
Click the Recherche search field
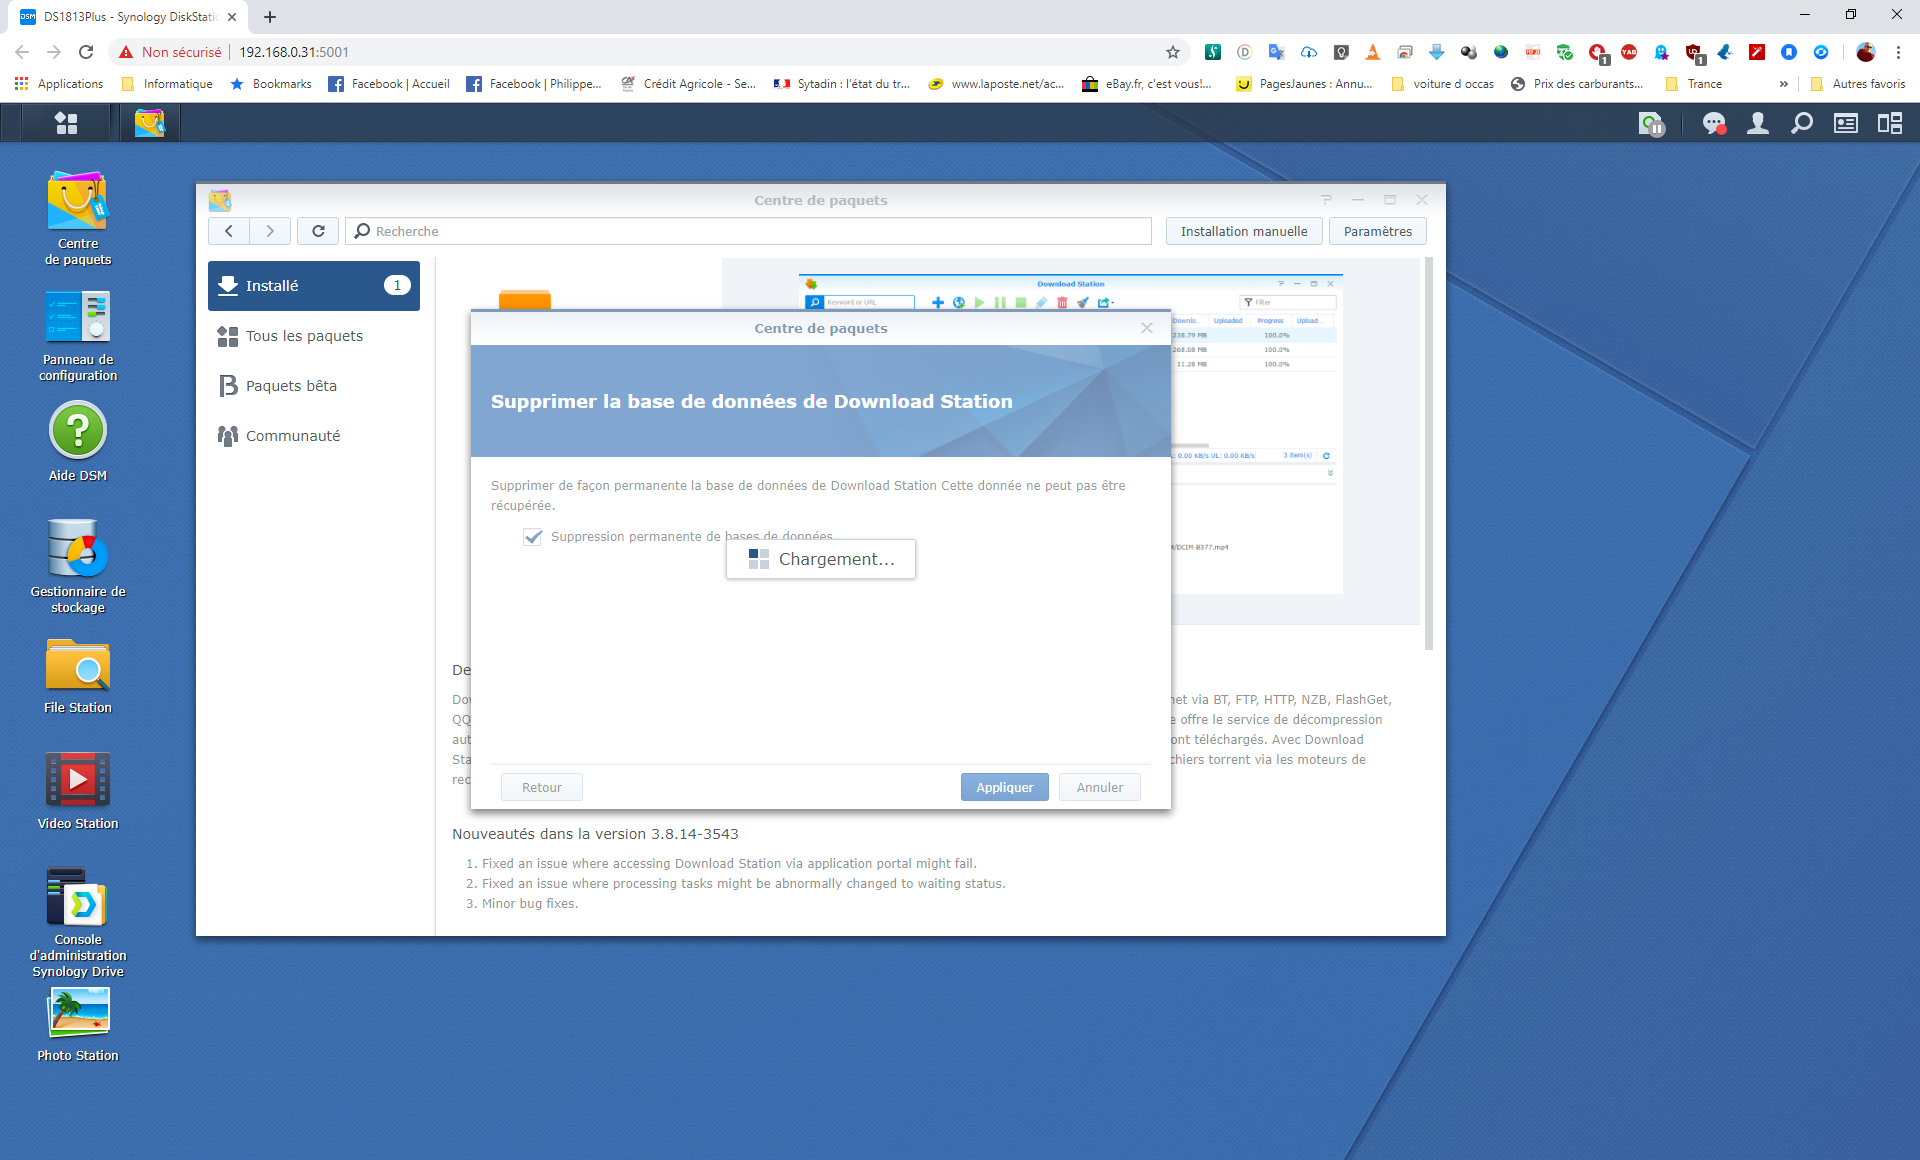750,231
